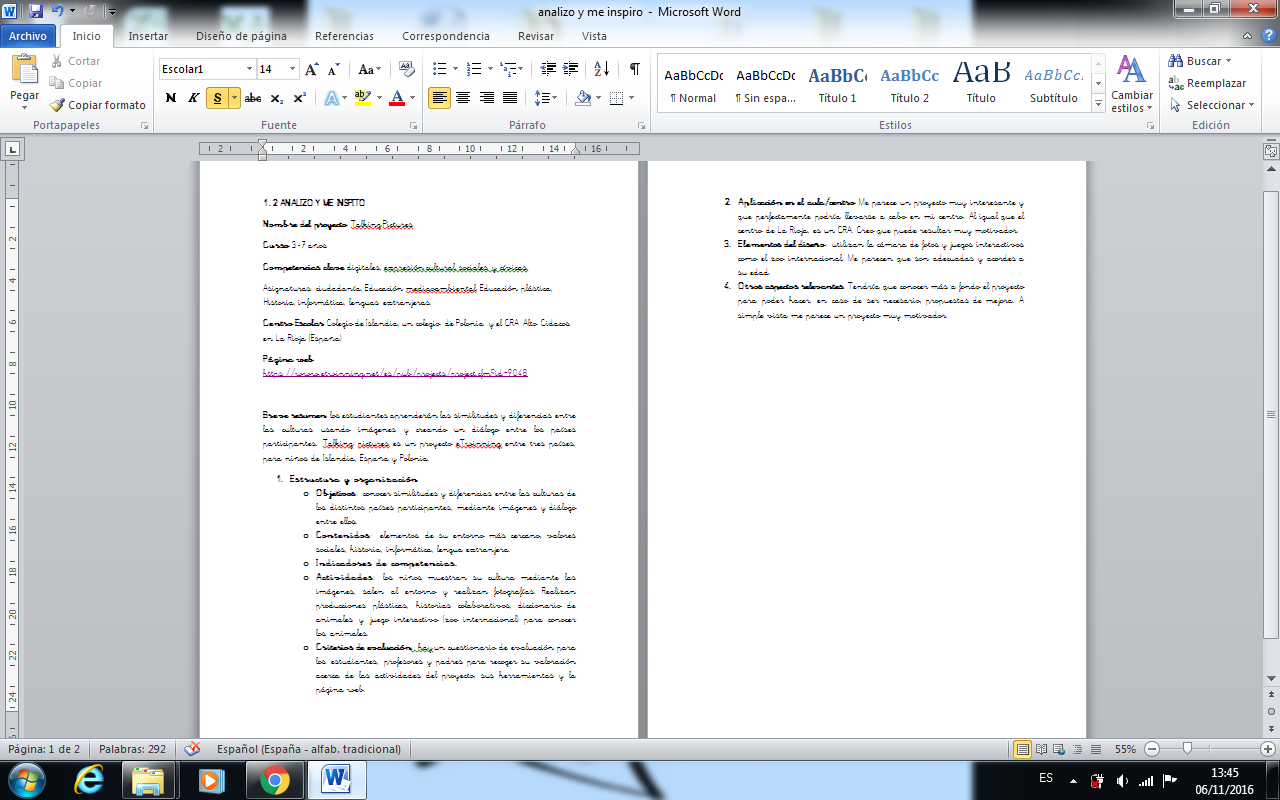
Task: Apply strikethrough formatting to text
Action: coord(252,98)
